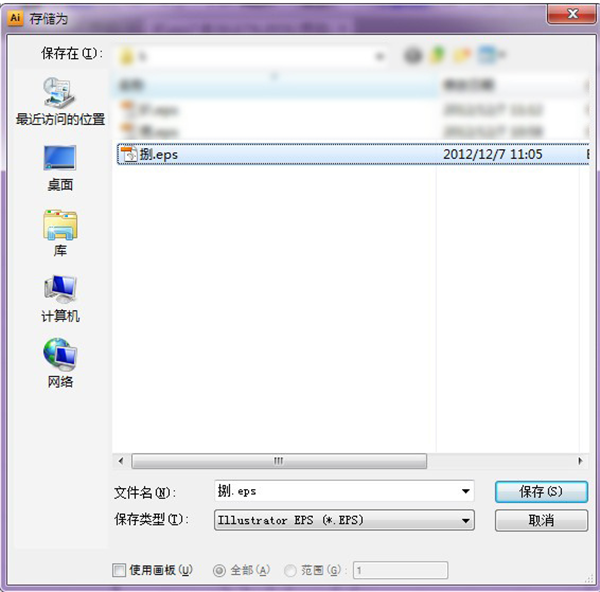This screenshot has width=600, height=592.
Task: Open 网络 (Network) location
Action: point(60,362)
